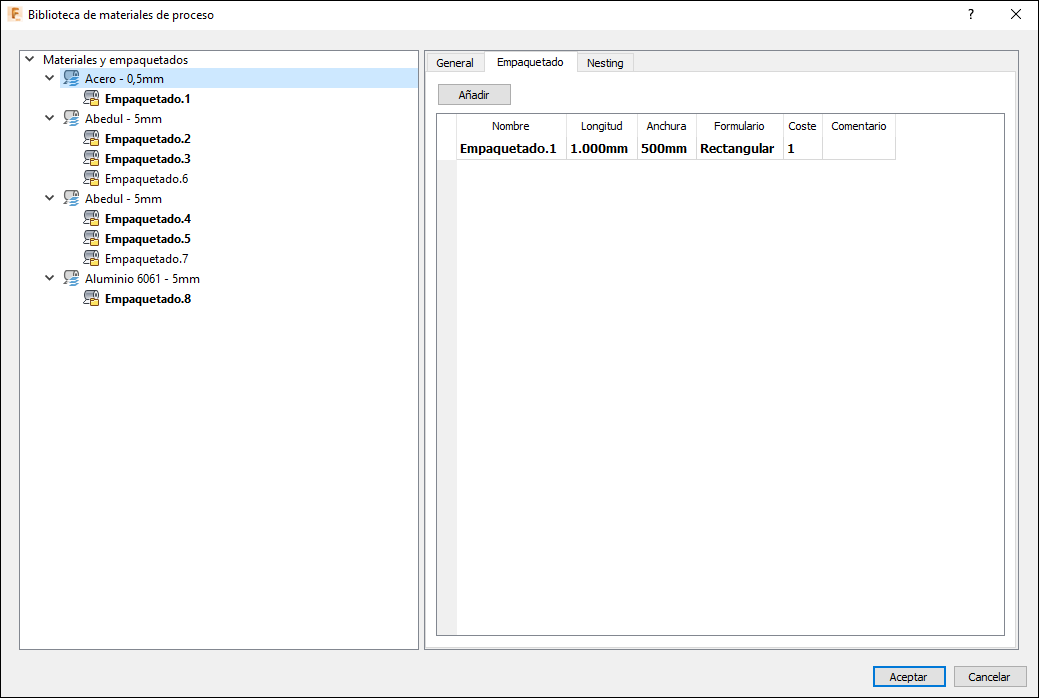Click the Empaquetado.5 packaging icon

[91, 238]
